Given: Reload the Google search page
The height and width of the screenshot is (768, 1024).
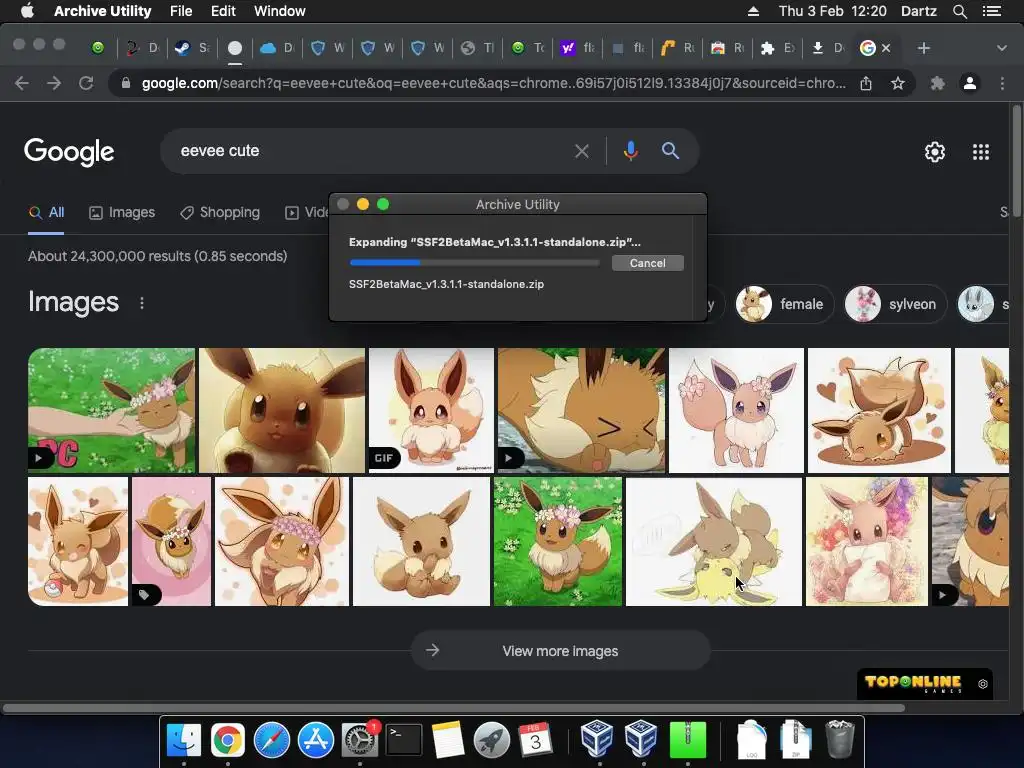Looking at the screenshot, I should 86,83.
